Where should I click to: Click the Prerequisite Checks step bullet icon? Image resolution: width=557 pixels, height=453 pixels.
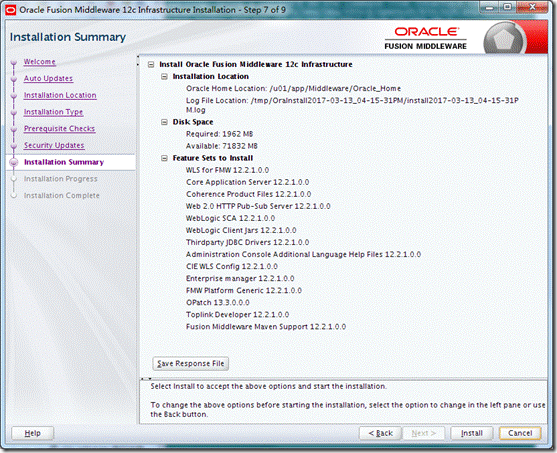[x=14, y=130]
